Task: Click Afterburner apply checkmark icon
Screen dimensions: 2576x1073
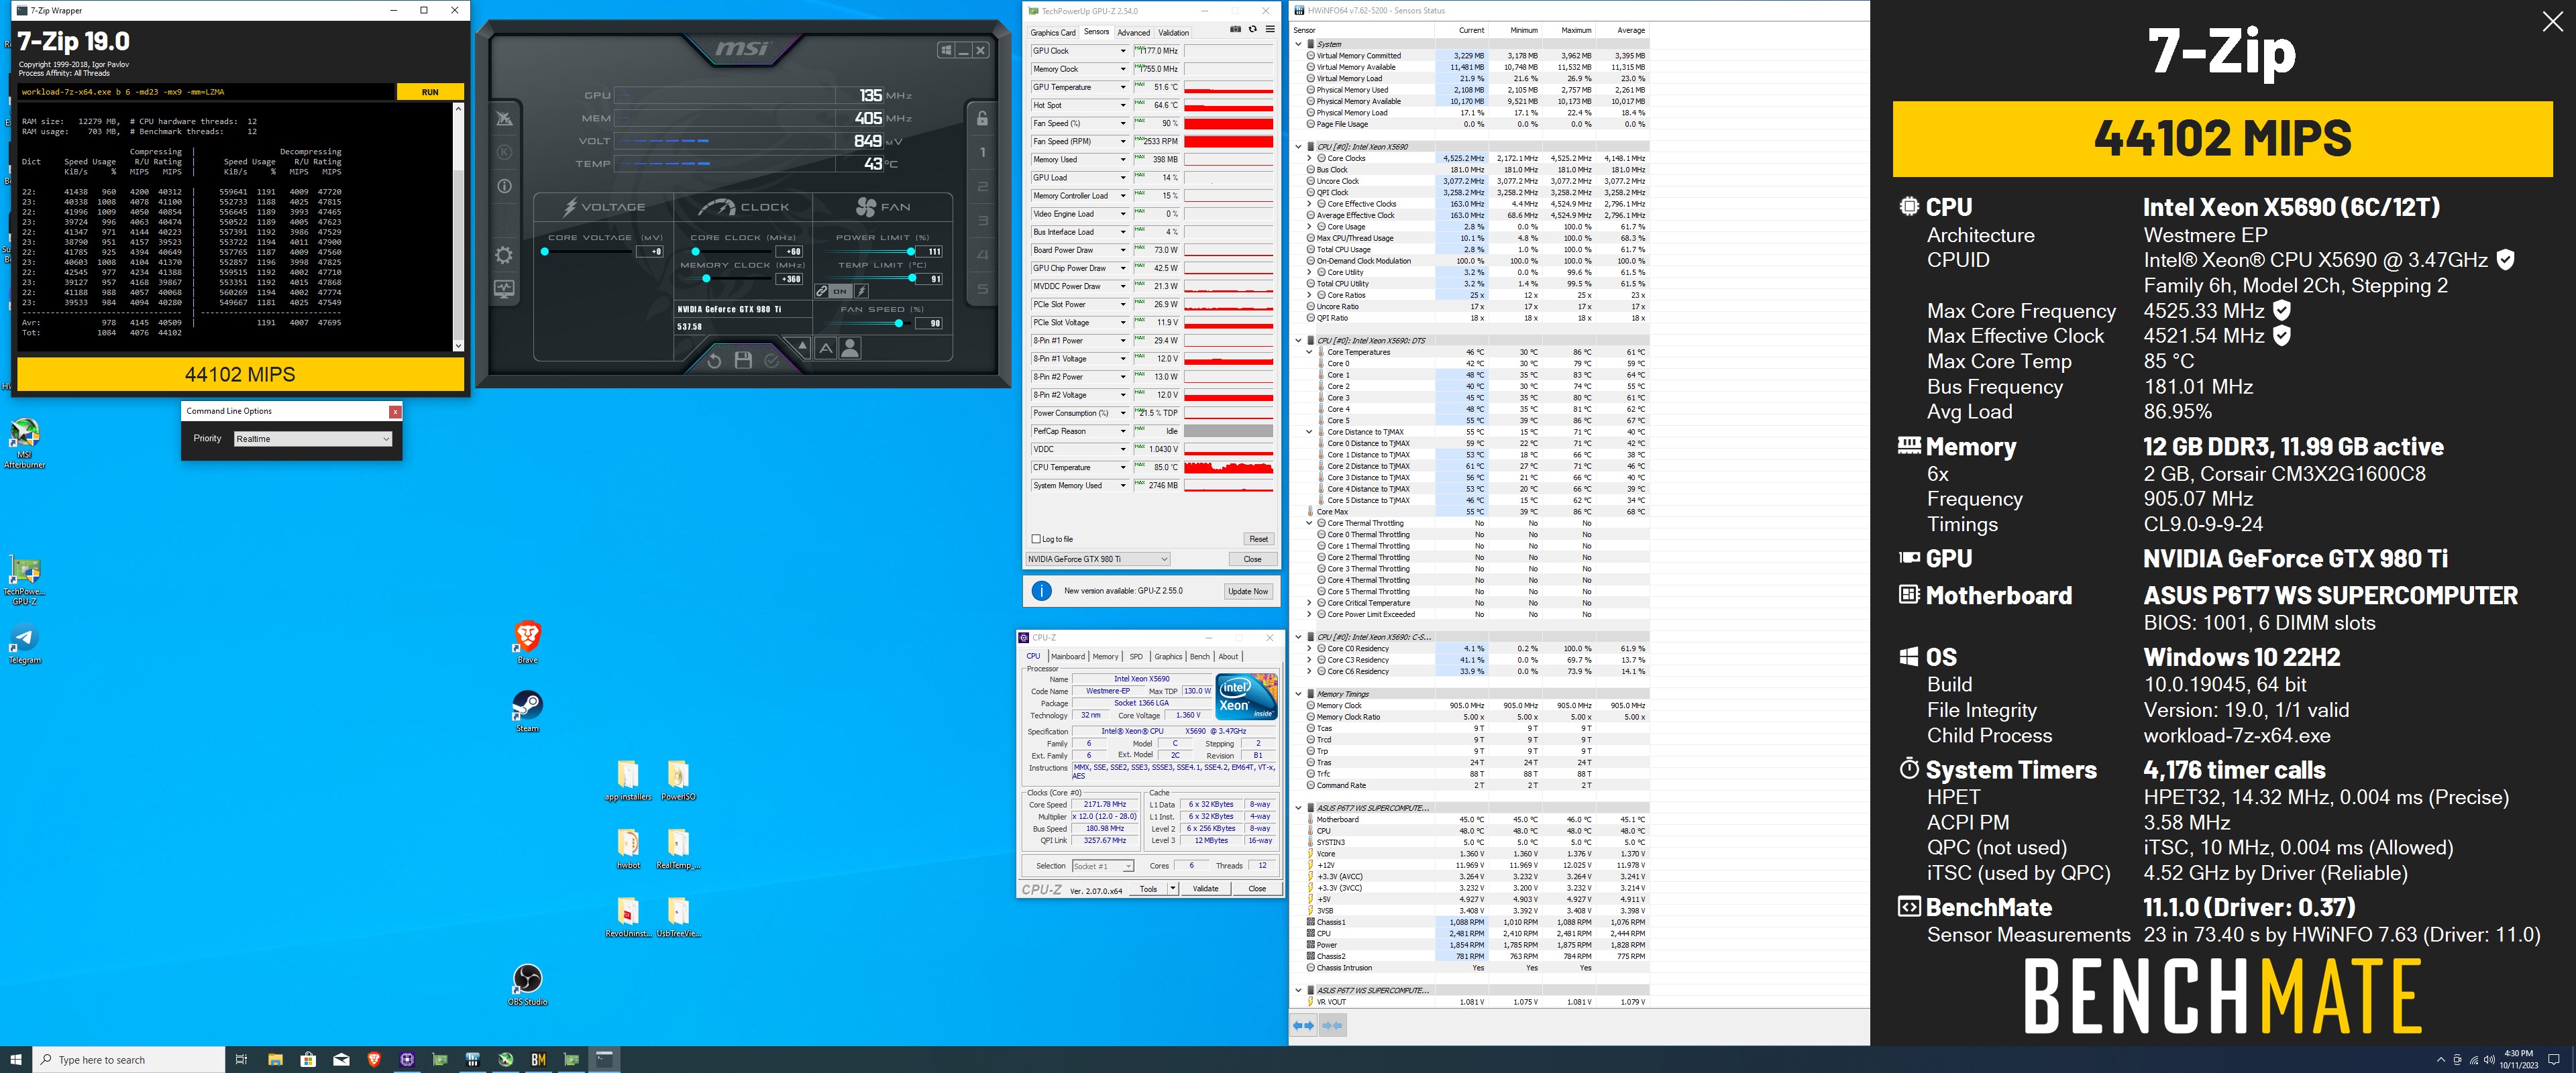Action: pos(771,361)
